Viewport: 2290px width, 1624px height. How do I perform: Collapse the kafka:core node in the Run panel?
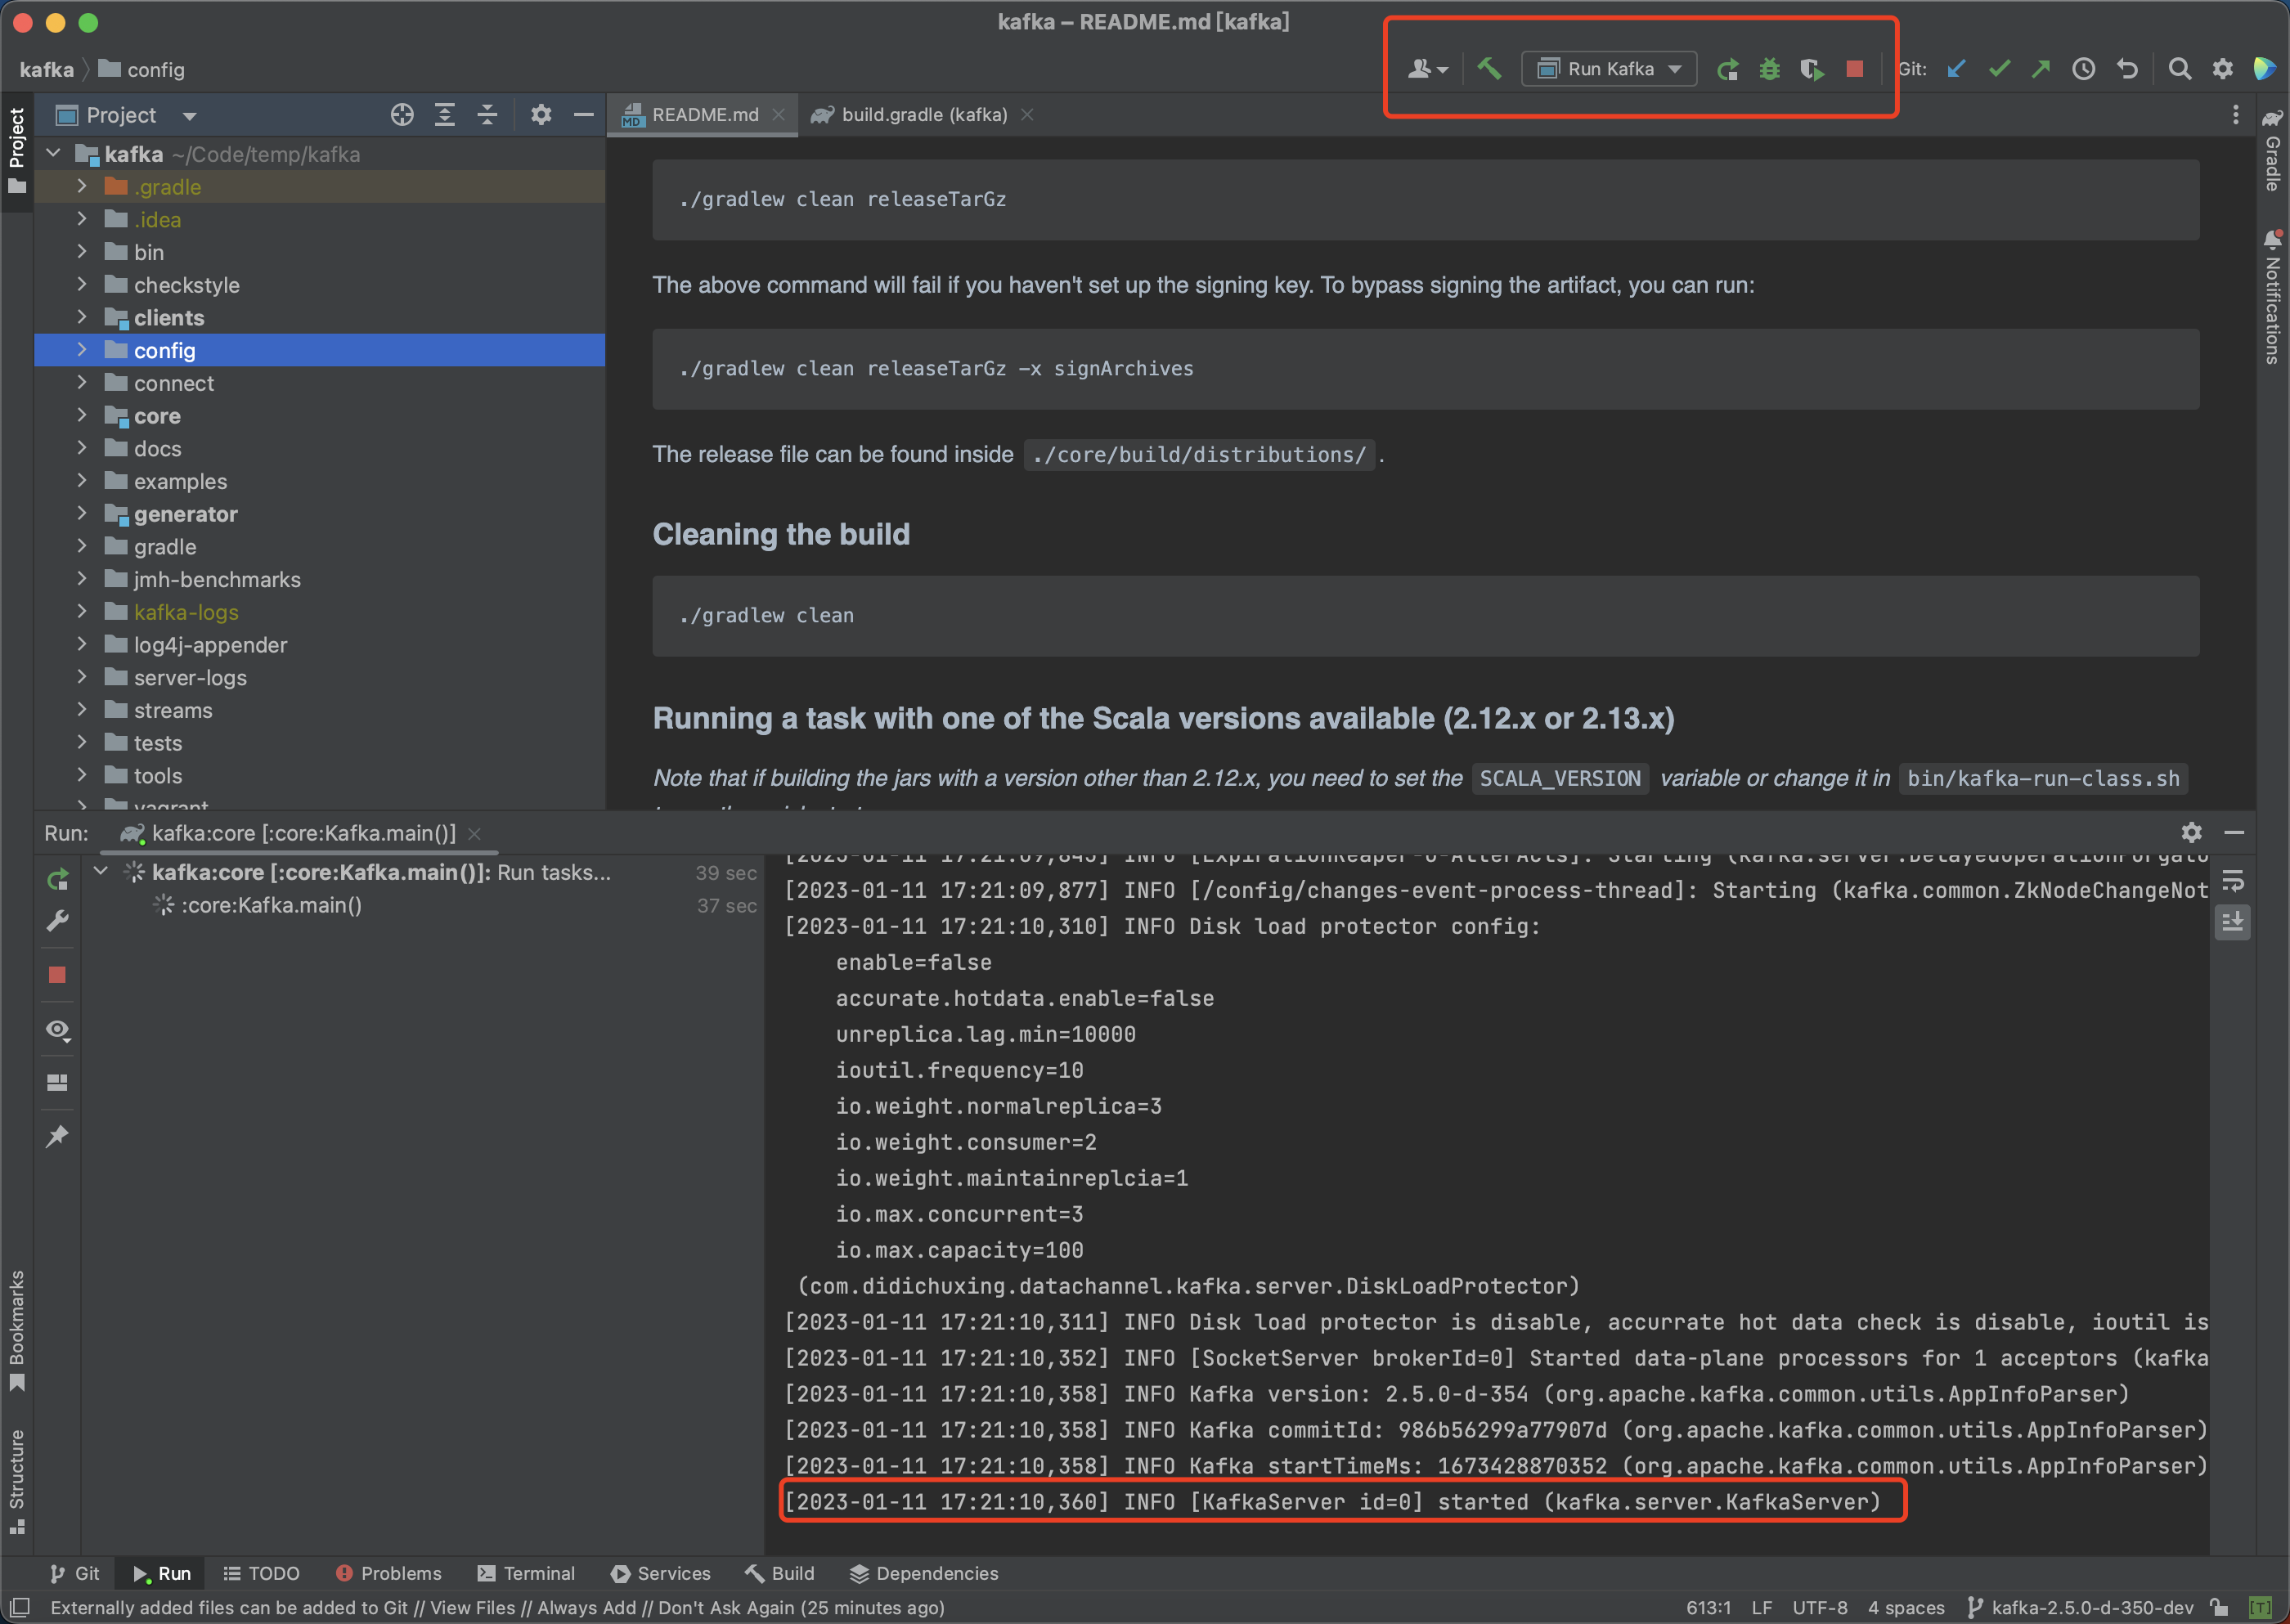point(100,871)
